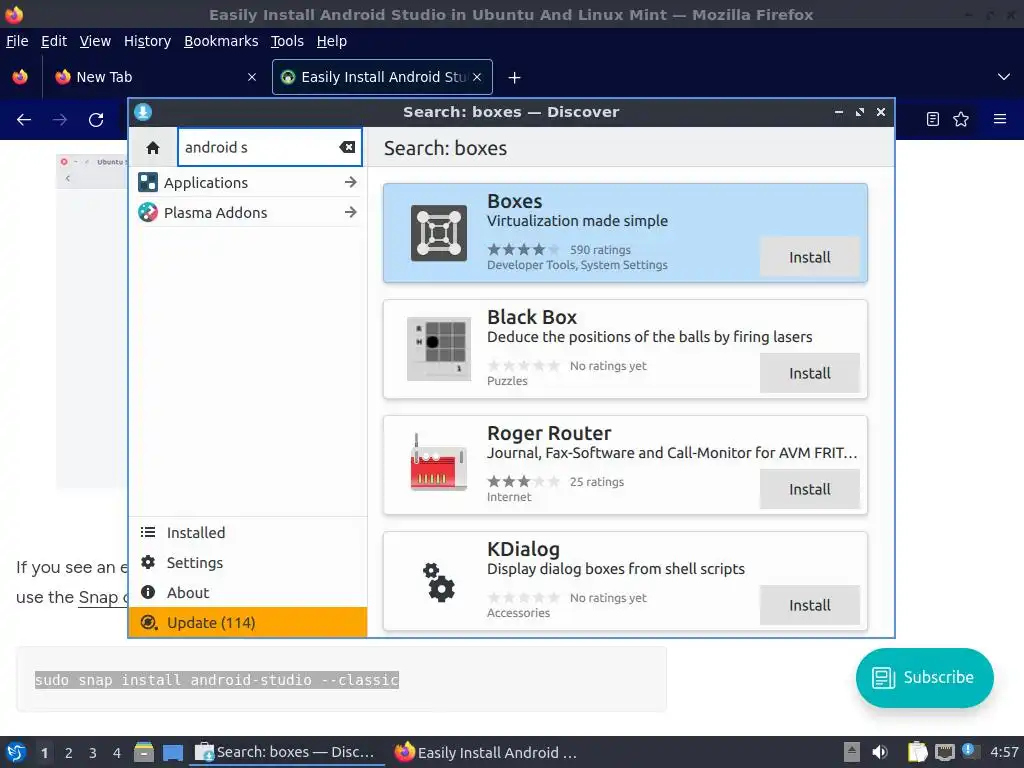This screenshot has width=1024, height=768.
Task: Install Roger Router
Action: pos(810,489)
